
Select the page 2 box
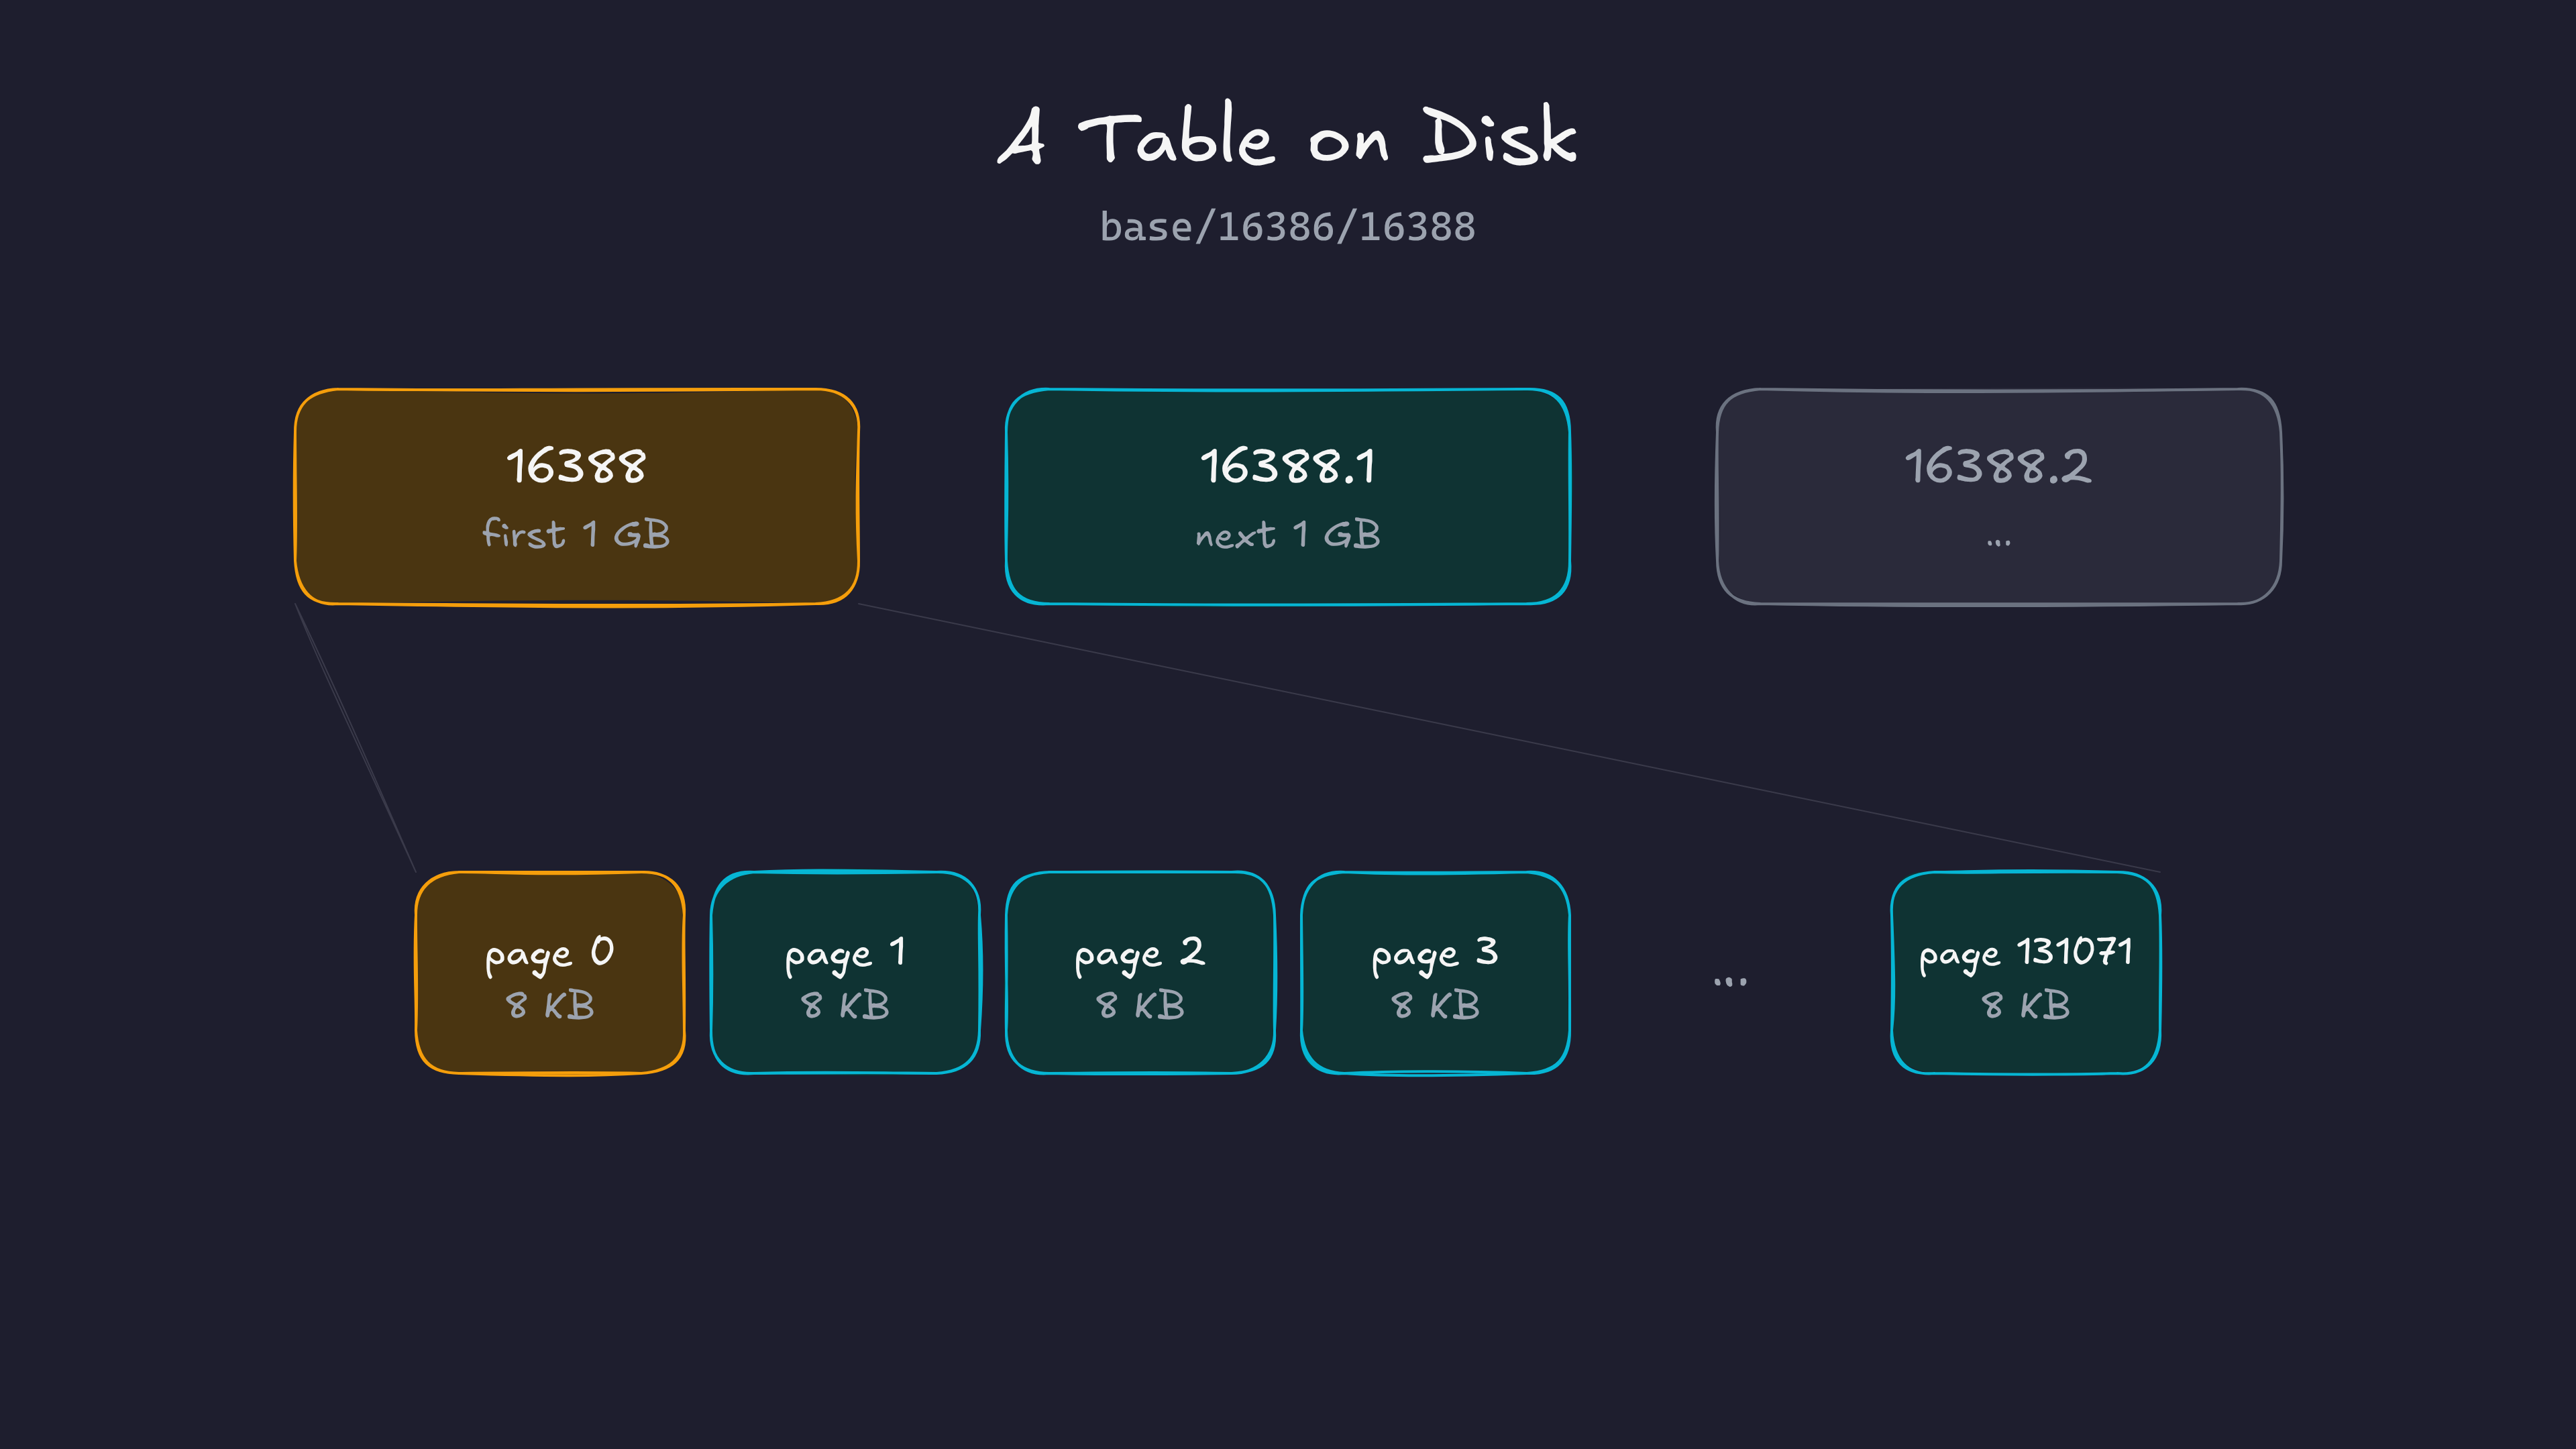pyautogui.click(x=1140, y=973)
